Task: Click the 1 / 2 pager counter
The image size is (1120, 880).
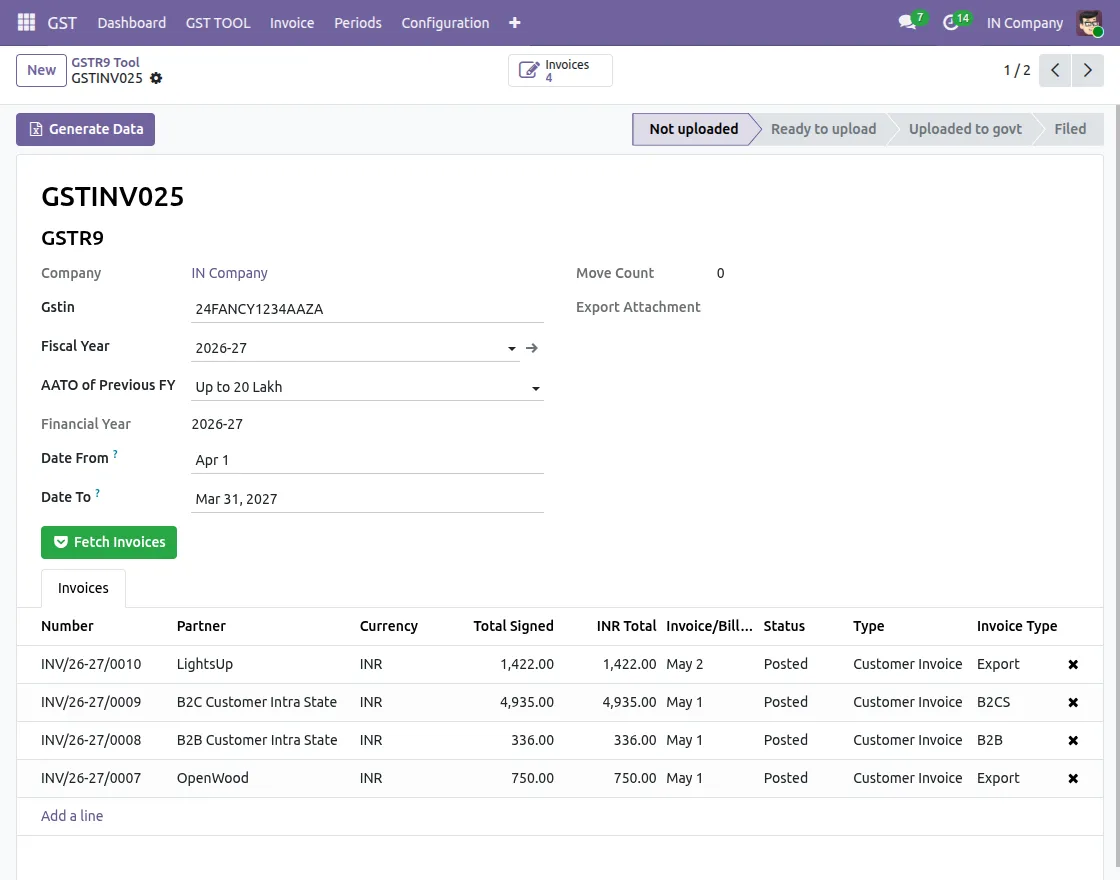Action: tap(1016, 70)
